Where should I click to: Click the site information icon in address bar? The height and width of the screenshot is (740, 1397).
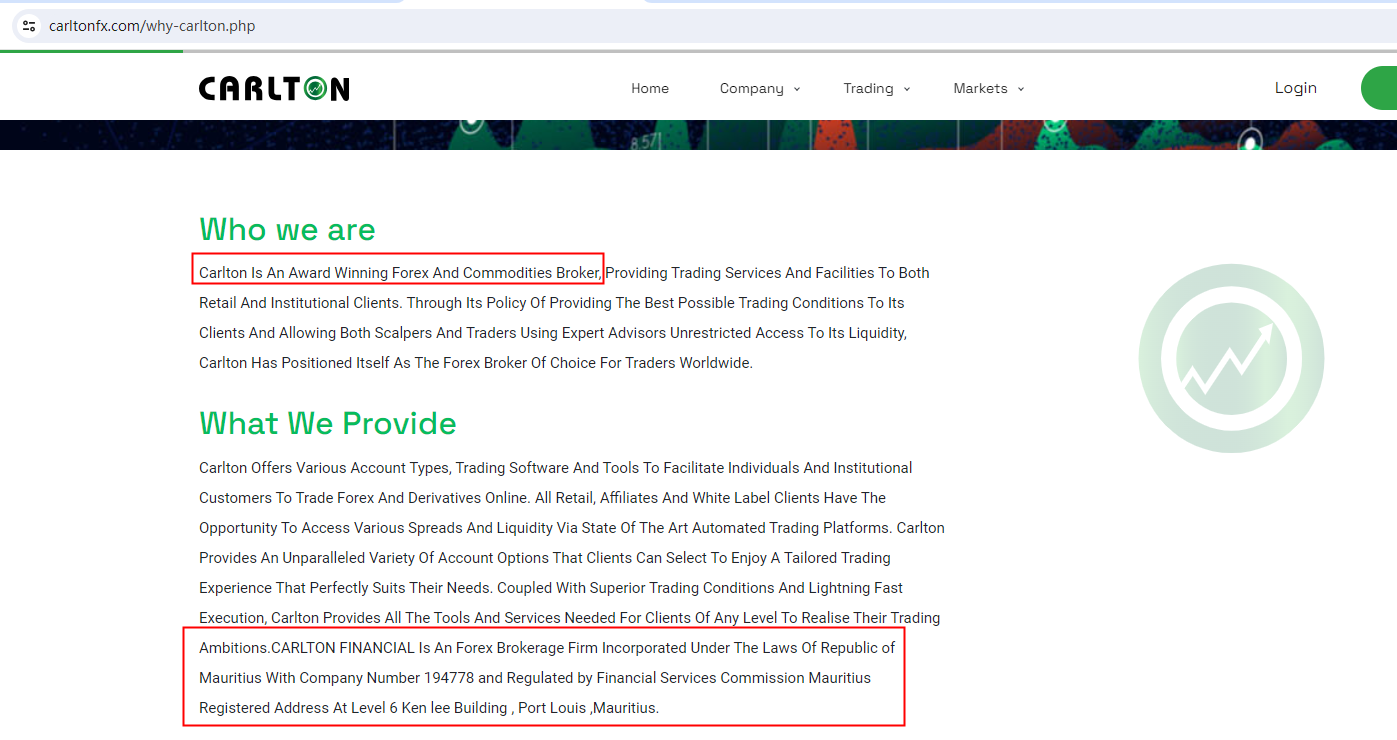coord(29,26)
